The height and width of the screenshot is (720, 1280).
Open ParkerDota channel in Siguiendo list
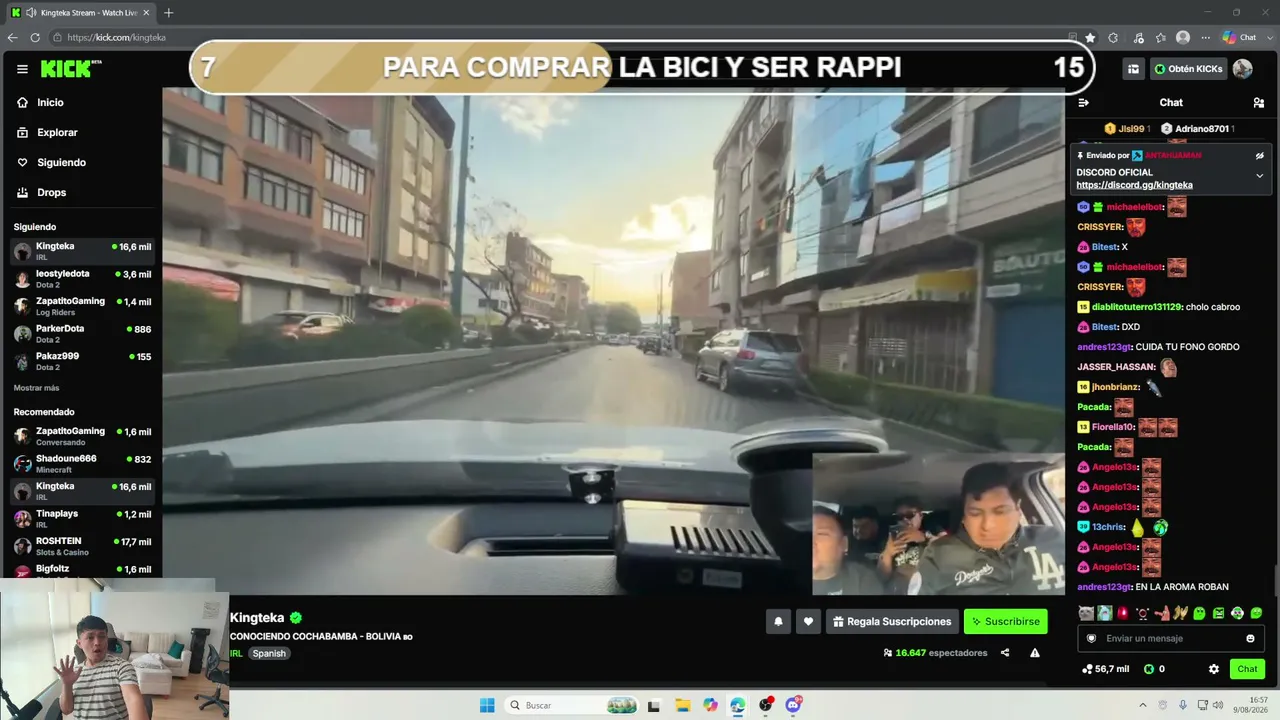click(x=81, y=333)
